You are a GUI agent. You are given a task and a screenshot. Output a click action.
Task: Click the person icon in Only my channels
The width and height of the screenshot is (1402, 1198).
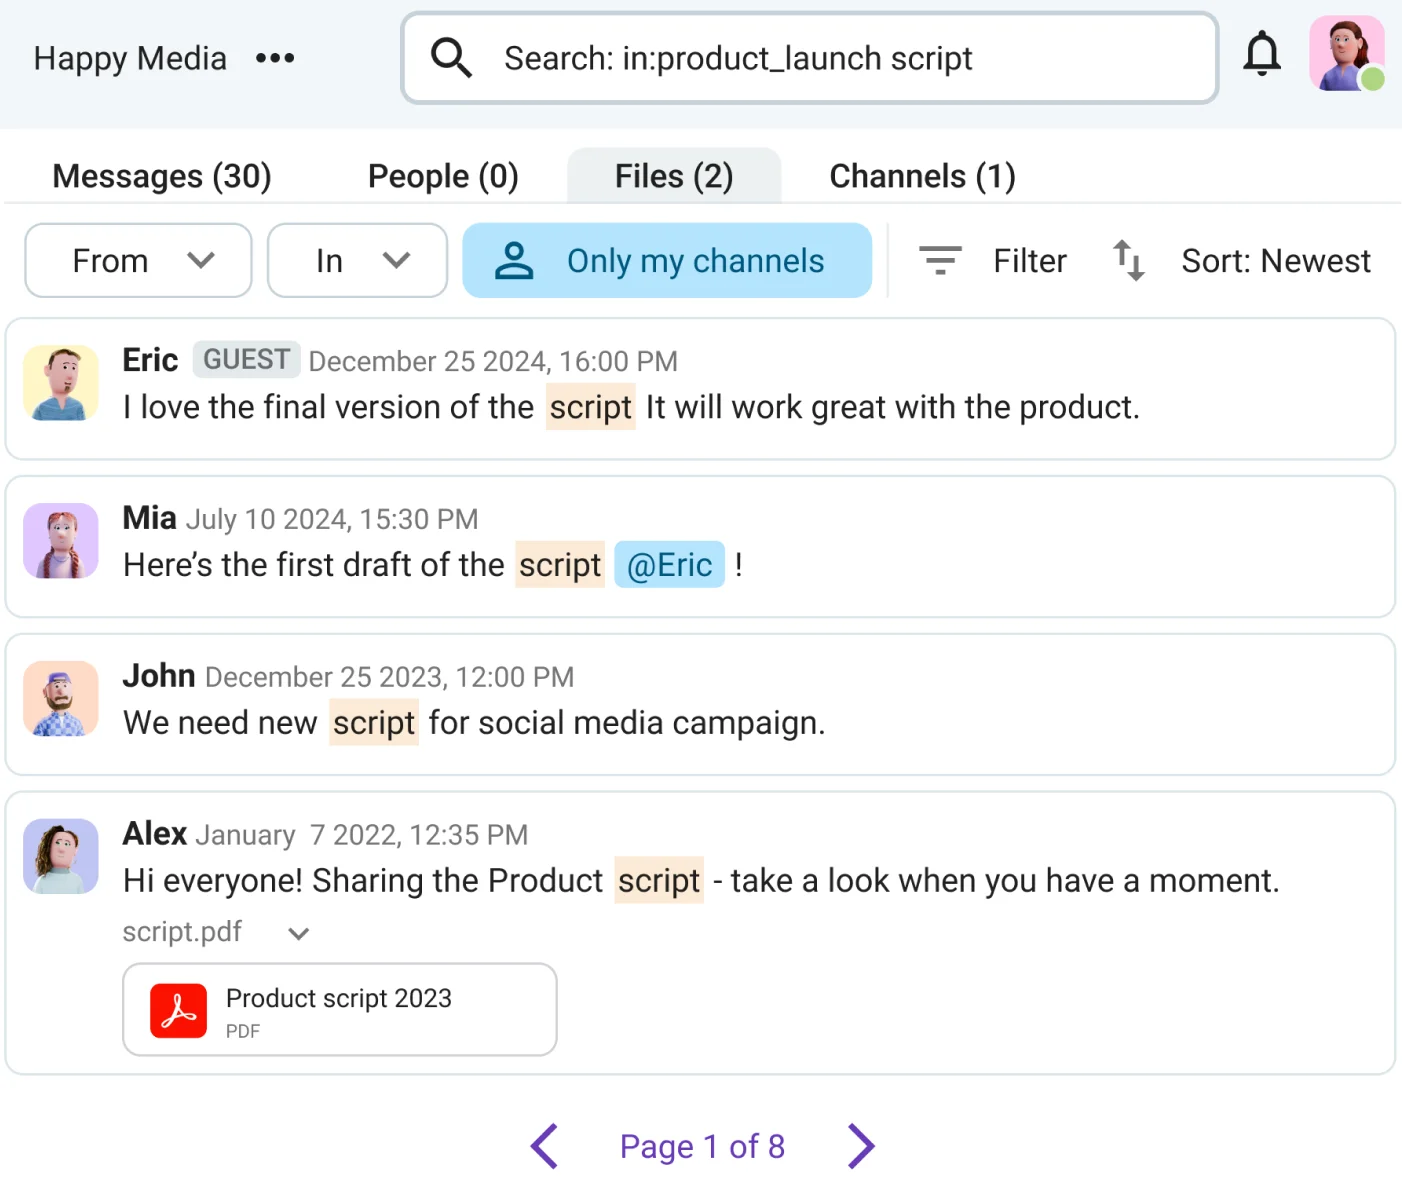point(514,260)
